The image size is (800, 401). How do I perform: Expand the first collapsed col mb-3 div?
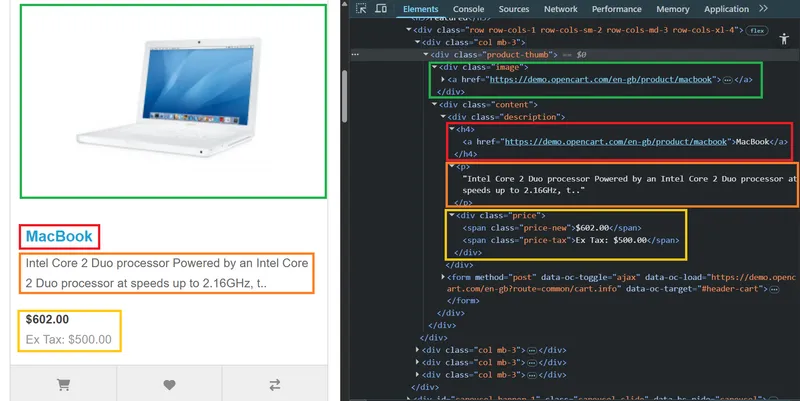[417, 350]
